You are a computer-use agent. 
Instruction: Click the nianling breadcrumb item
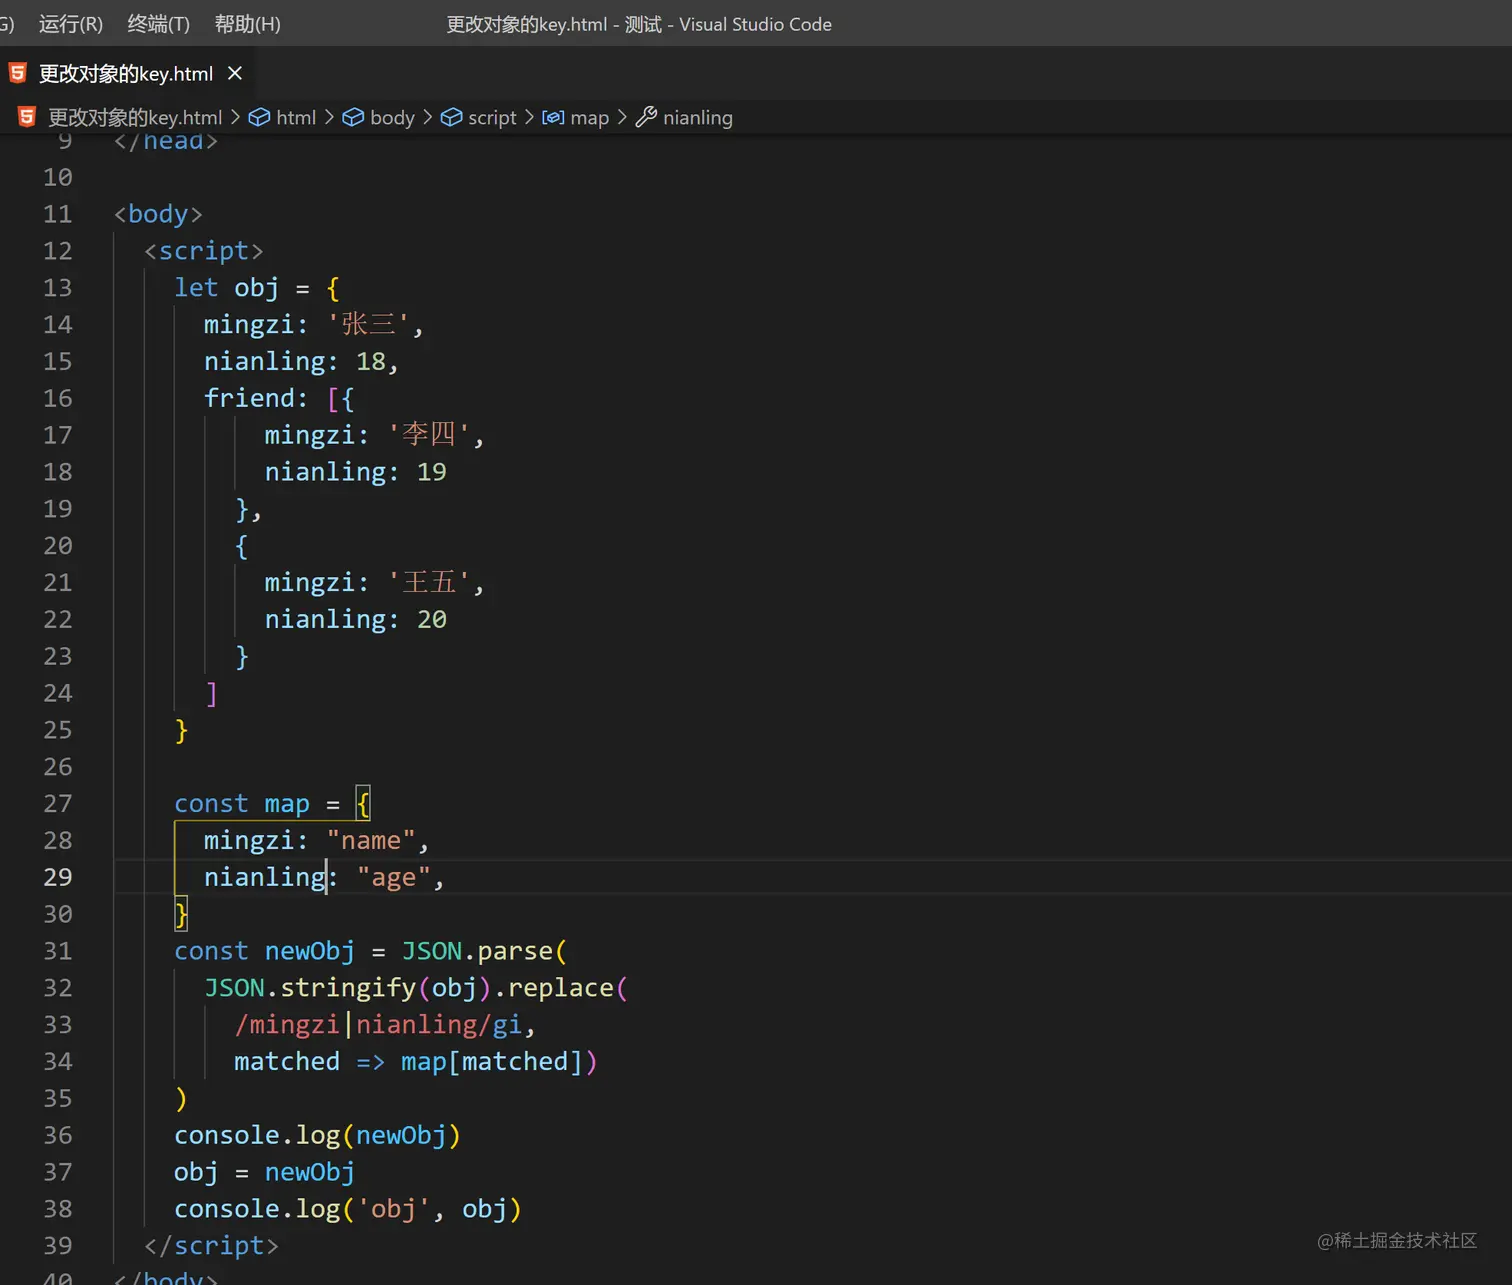(x=697, y=117)
